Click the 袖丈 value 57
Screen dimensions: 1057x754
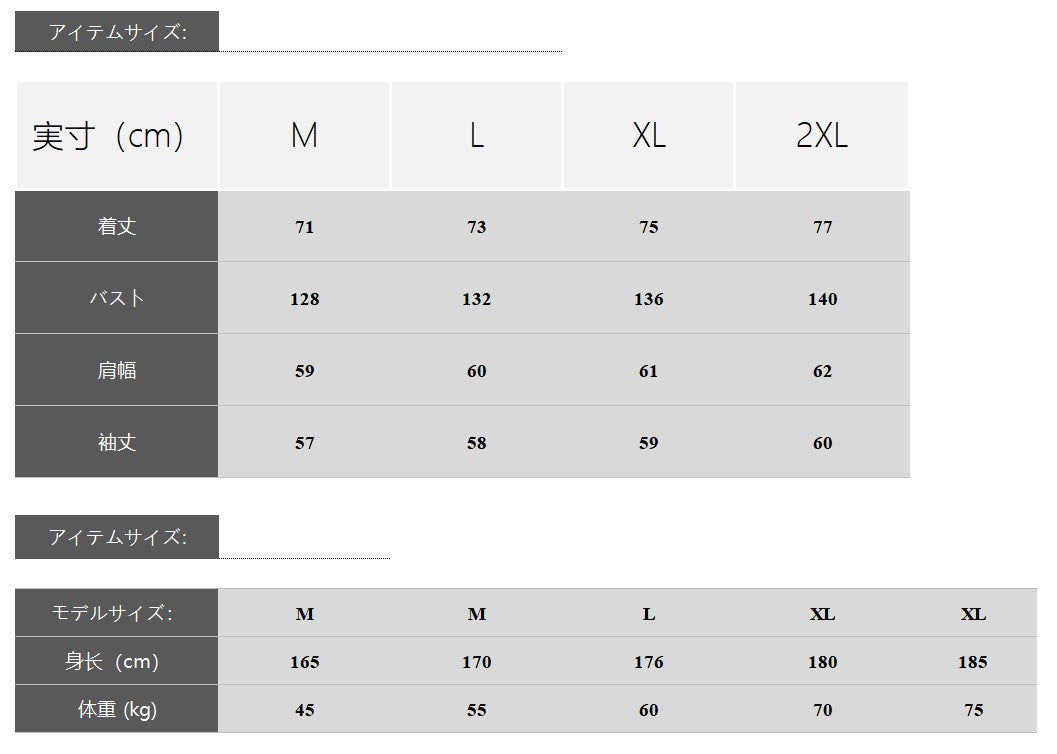tap(305, 443)
